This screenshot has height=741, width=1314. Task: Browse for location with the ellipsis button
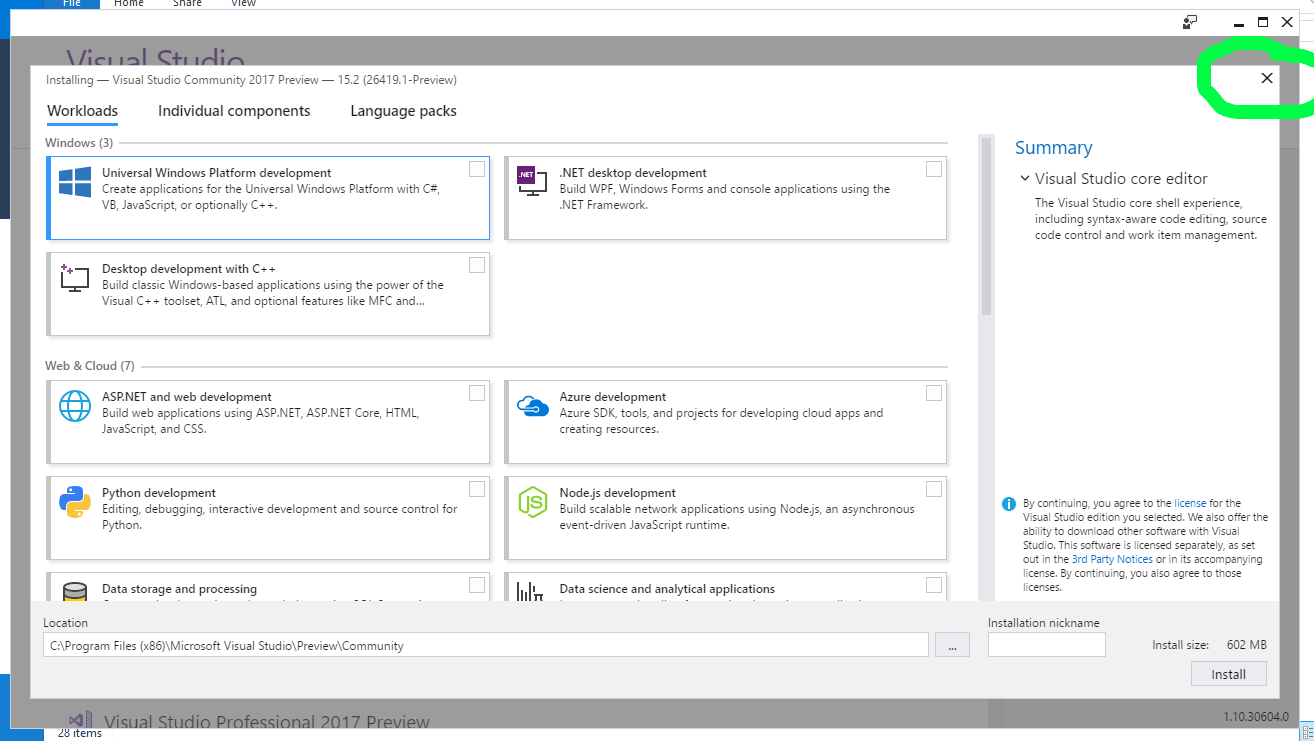[953, 645]
